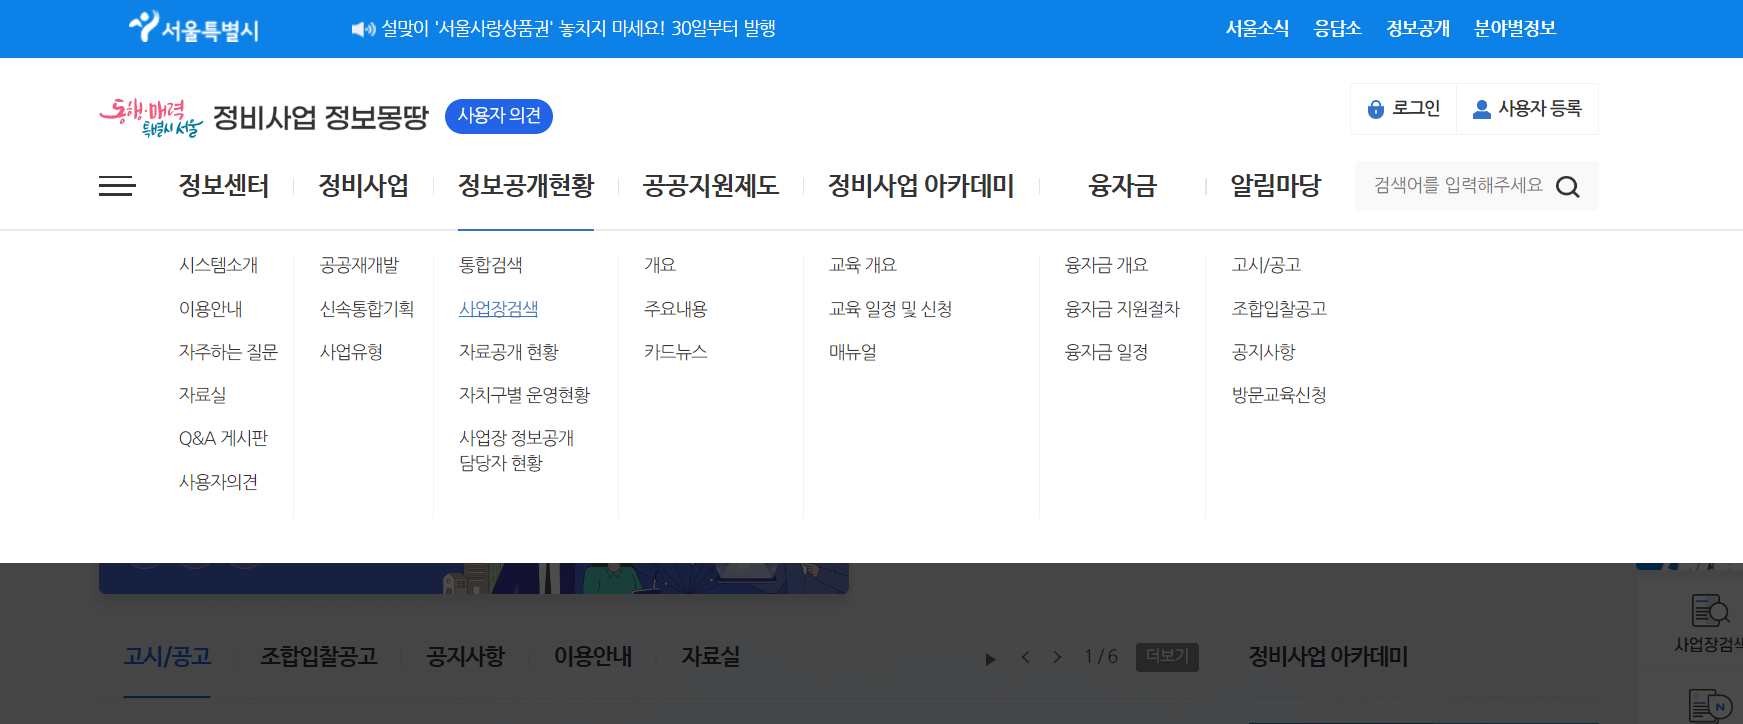
Task: Select 자료실 in the 정보센터 submenu
Action: [202, 395]
